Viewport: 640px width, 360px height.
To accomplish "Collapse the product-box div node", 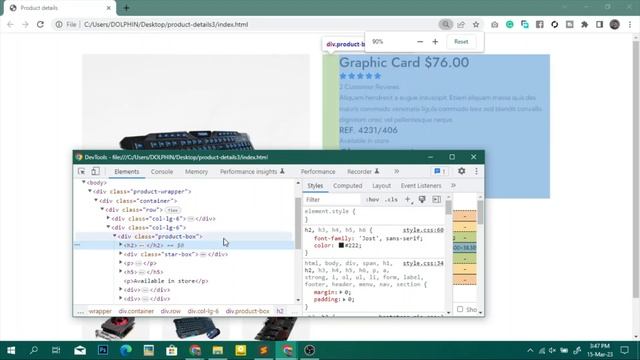I will tap(114, 236).
